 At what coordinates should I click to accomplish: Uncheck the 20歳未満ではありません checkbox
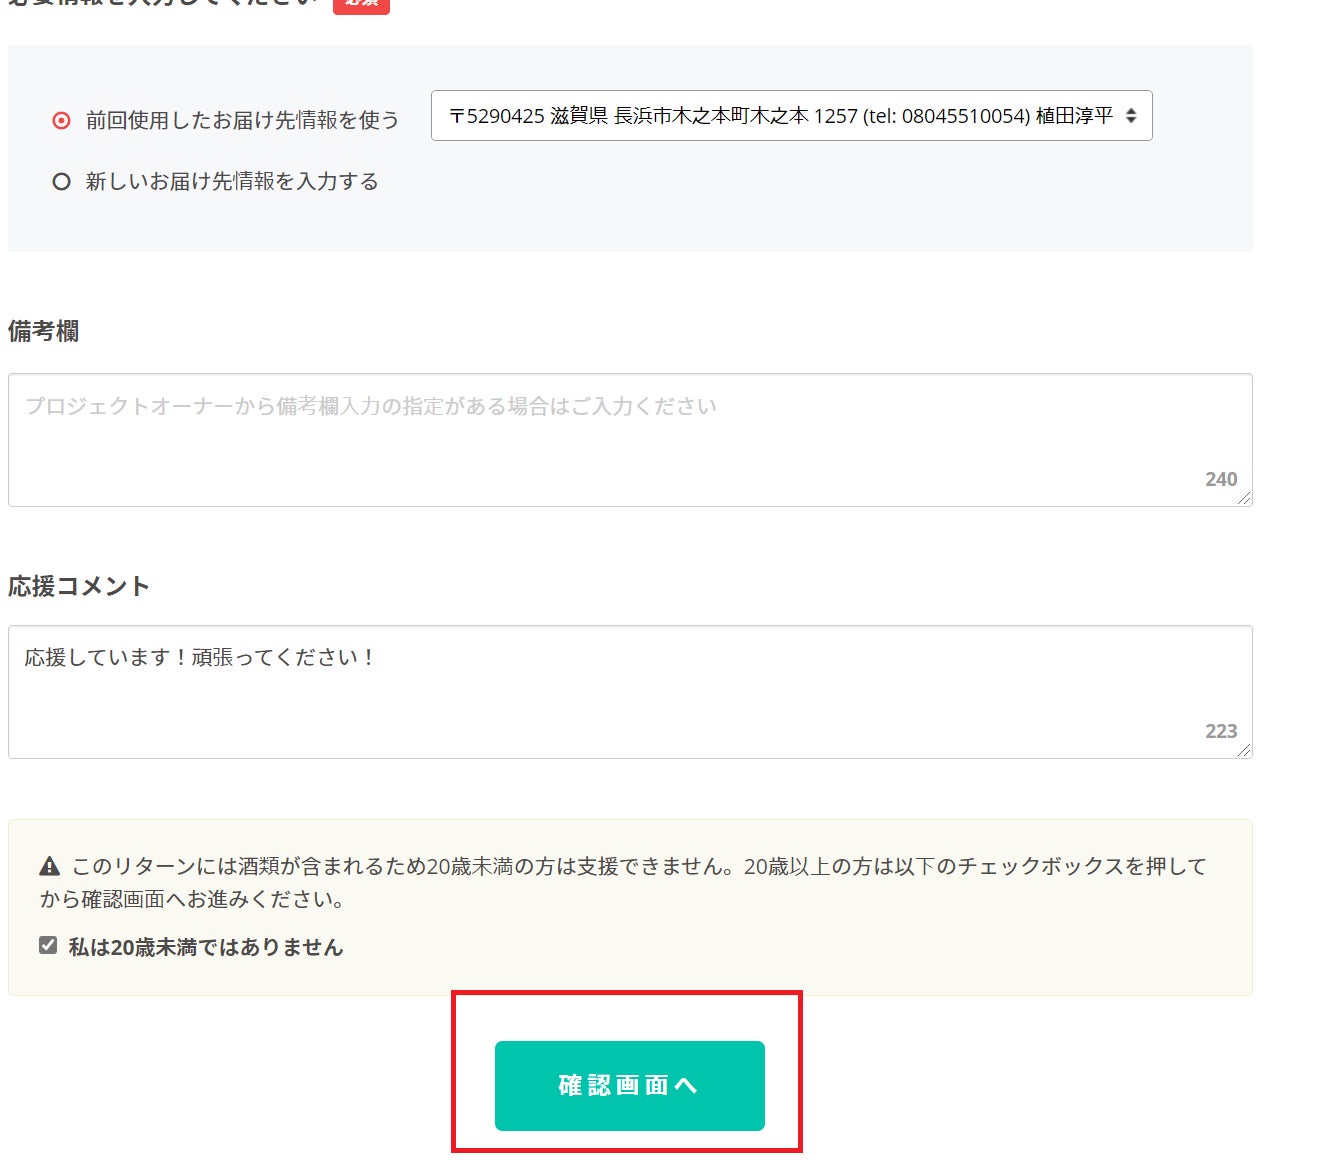click(x=48, y=945)
